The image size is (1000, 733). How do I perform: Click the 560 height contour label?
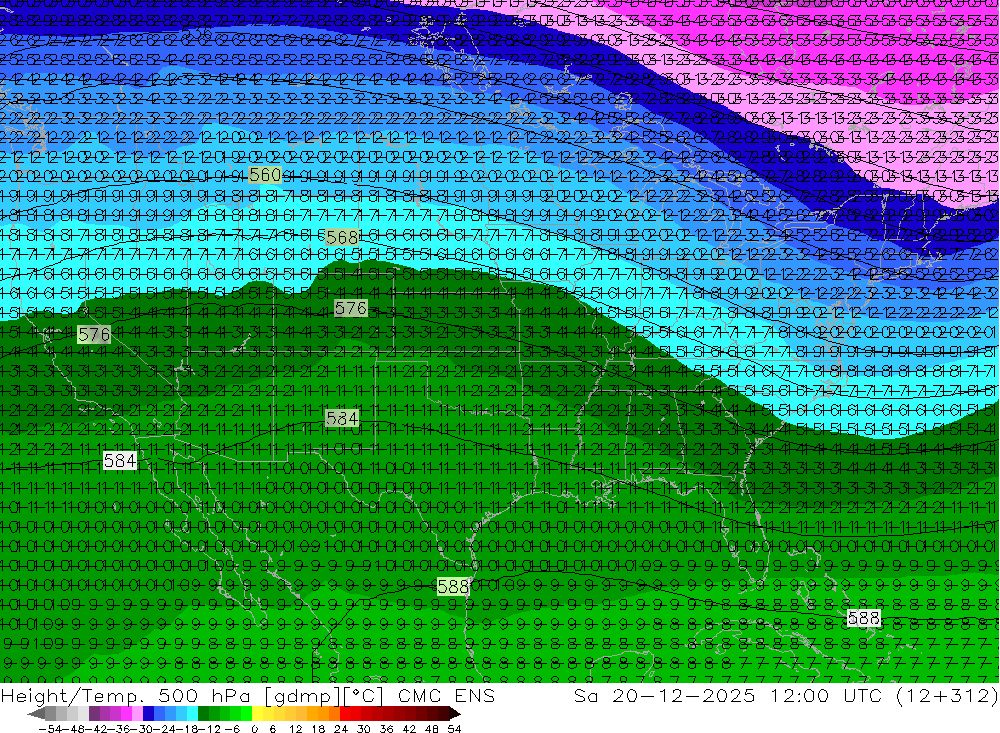click(265, 174)
